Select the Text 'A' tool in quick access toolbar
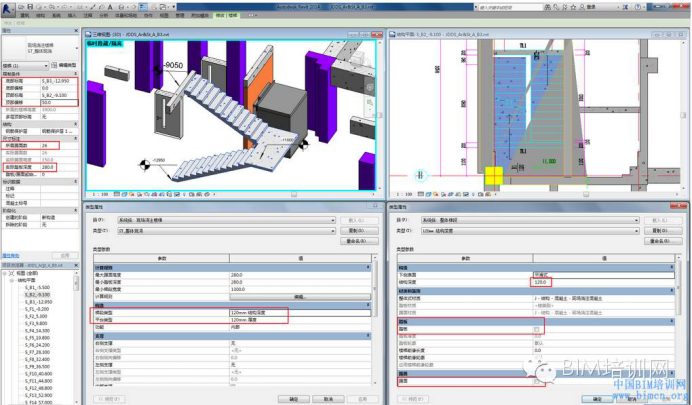 tap(110, 7)
